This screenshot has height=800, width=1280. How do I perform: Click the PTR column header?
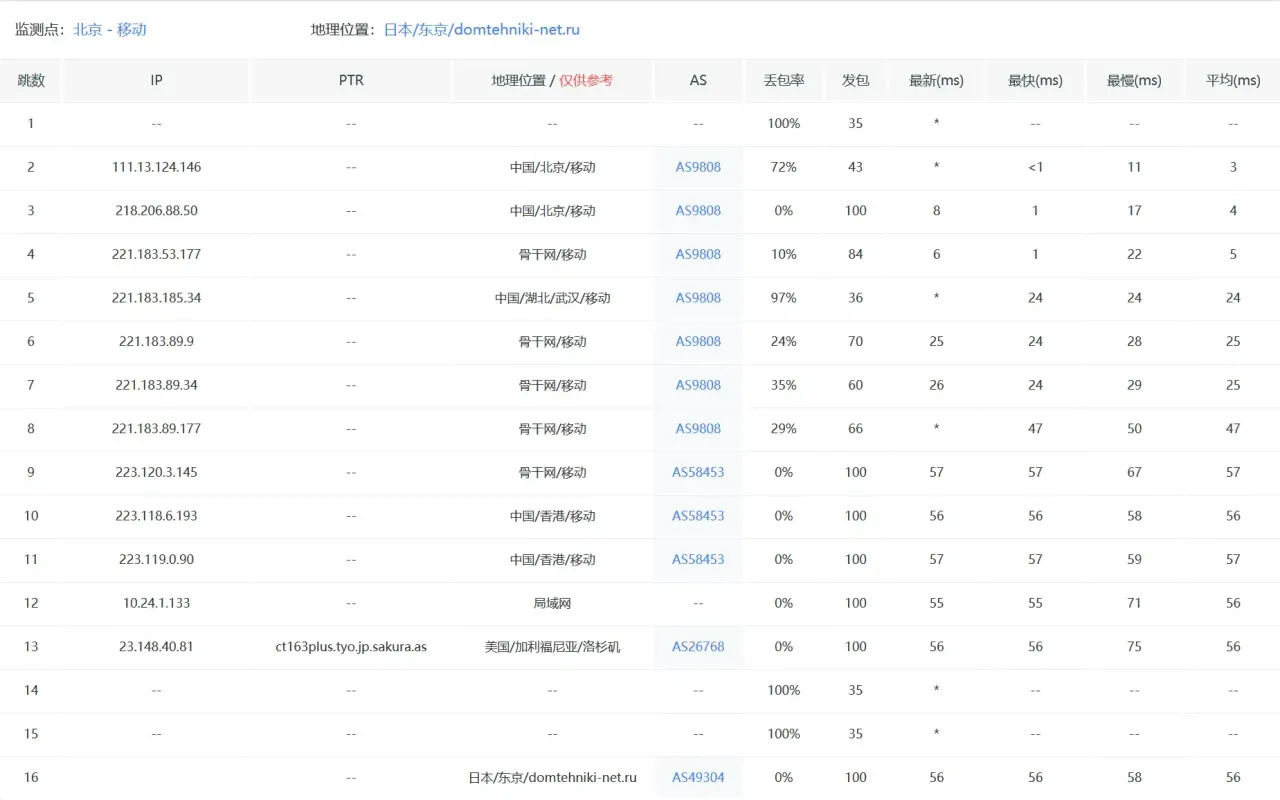pyautogui.click(x=351, y=80)
